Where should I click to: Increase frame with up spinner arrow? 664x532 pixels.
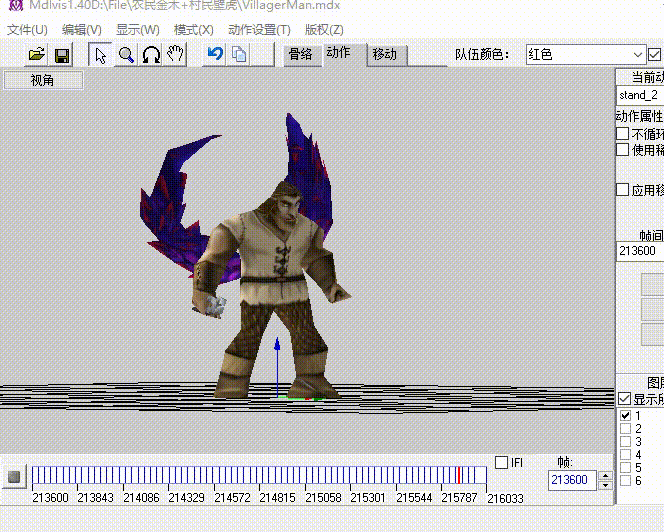tap(606, 475)
